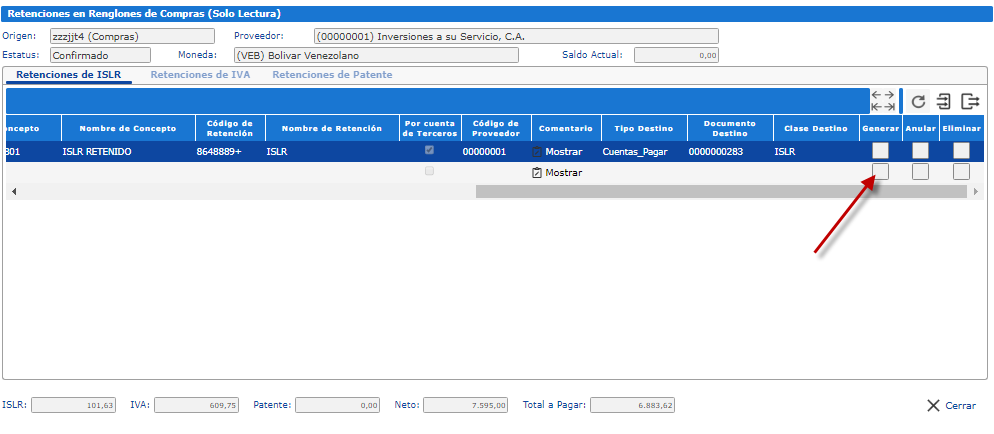Click the Cerrar label
The height and width of the screenshot is (434, 994).
960,406
